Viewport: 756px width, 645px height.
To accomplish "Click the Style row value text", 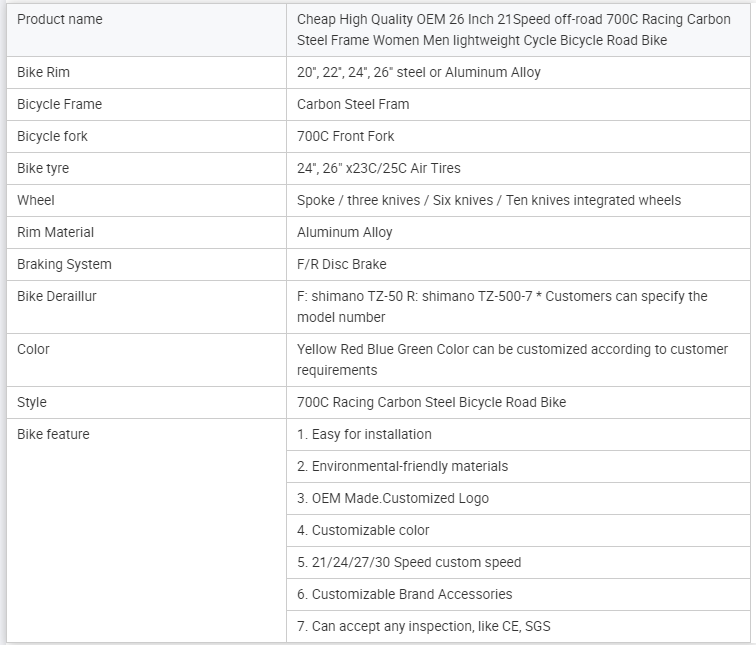I will [431, 402].
